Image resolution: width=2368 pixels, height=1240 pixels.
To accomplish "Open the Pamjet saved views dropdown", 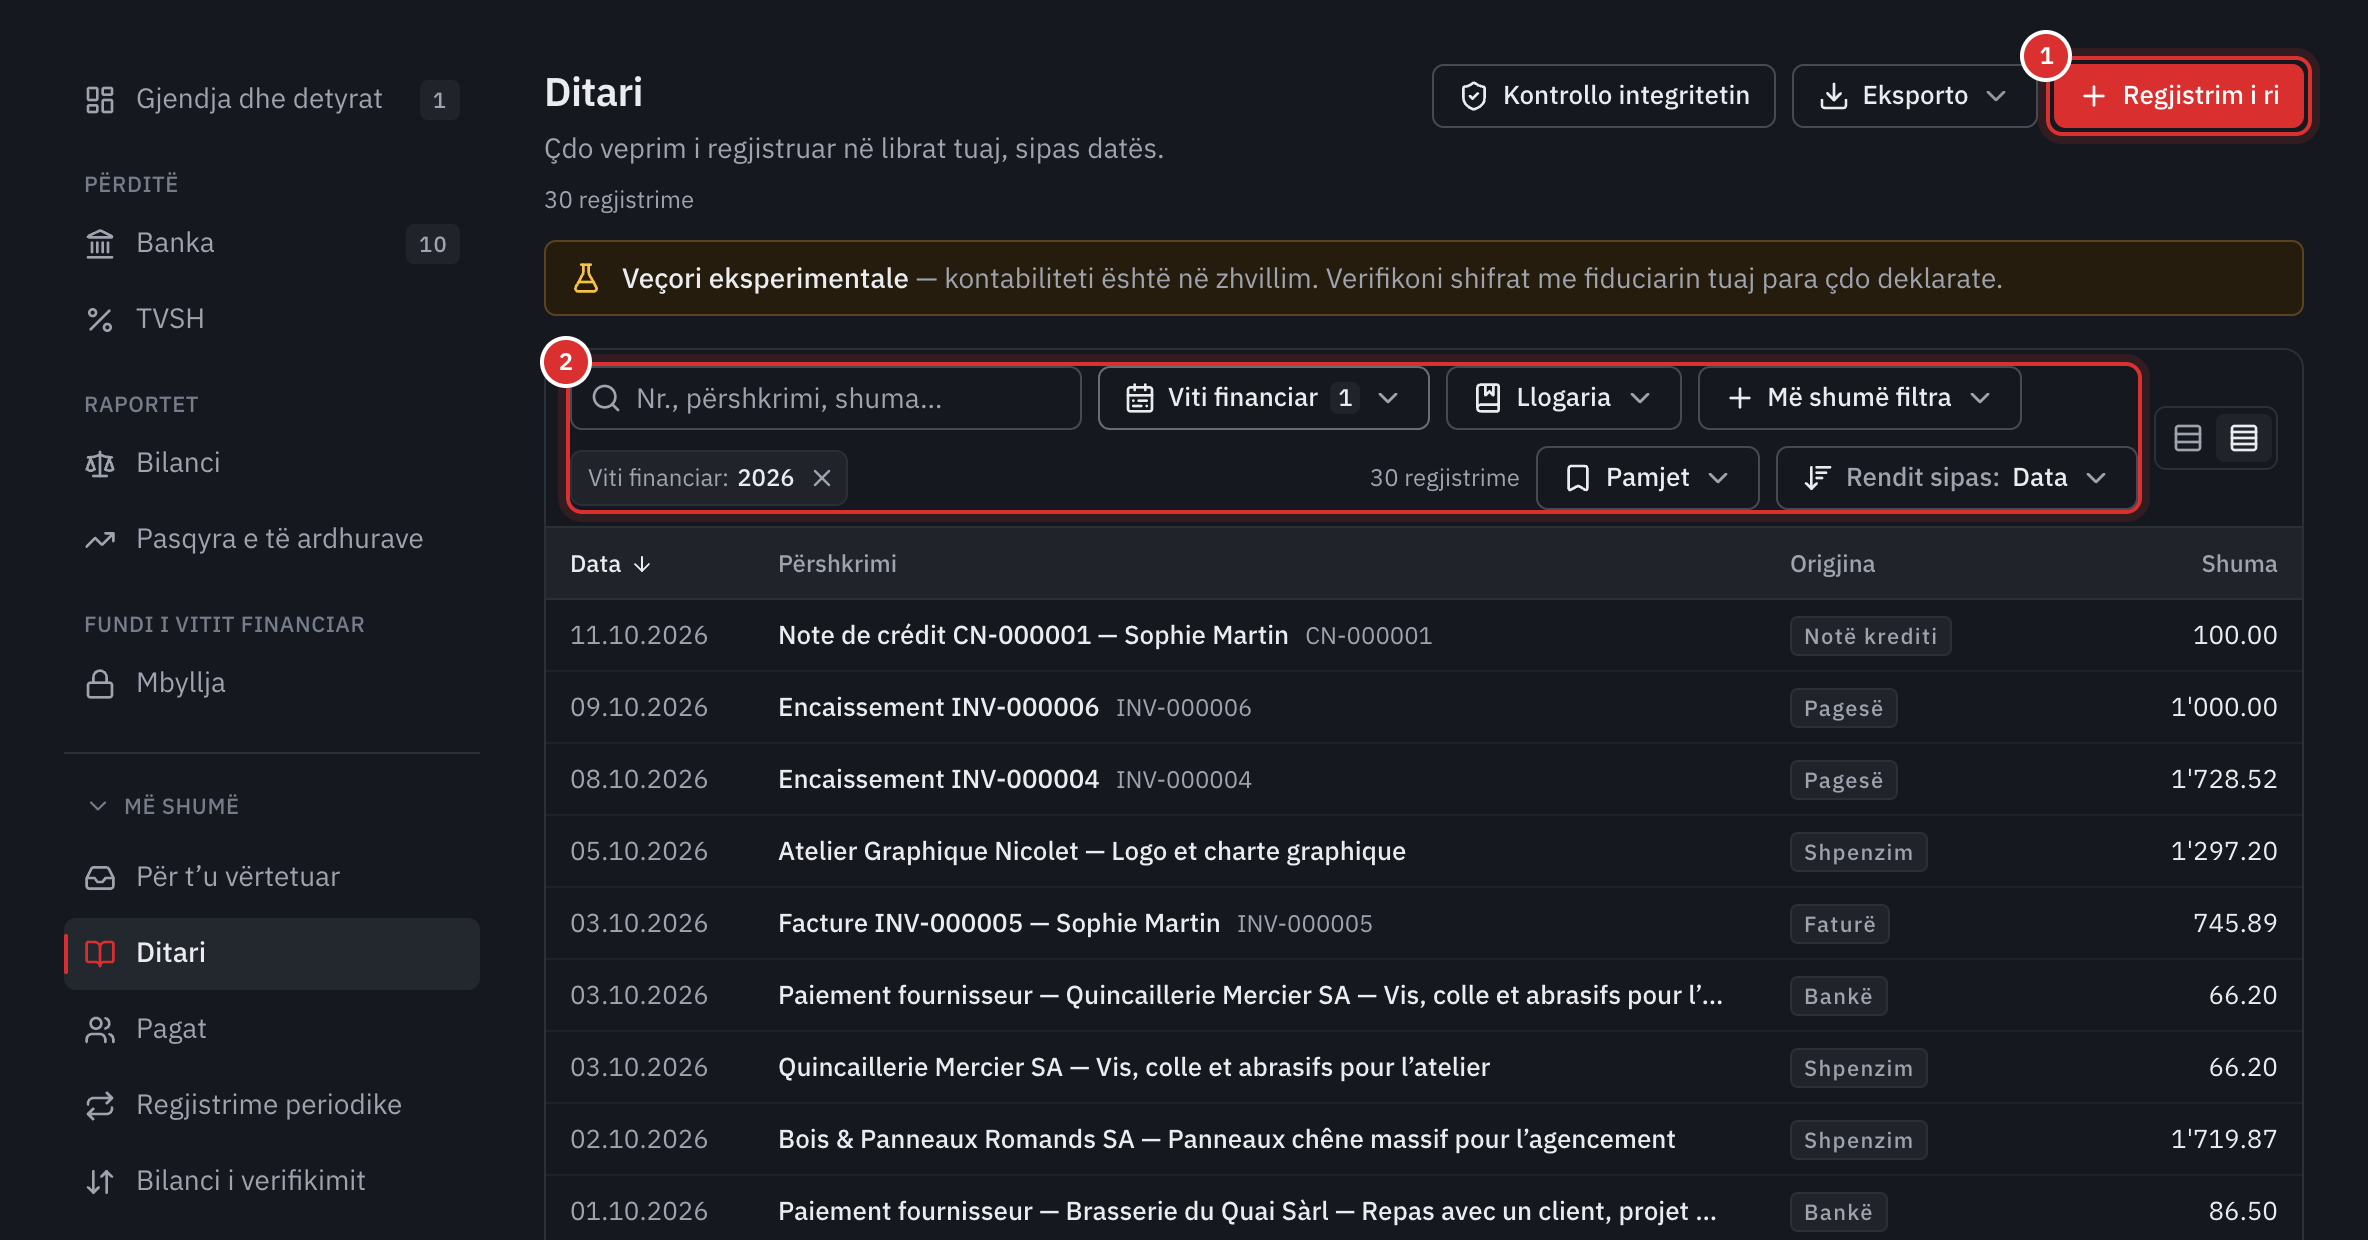I will (x=1647, y=478).
